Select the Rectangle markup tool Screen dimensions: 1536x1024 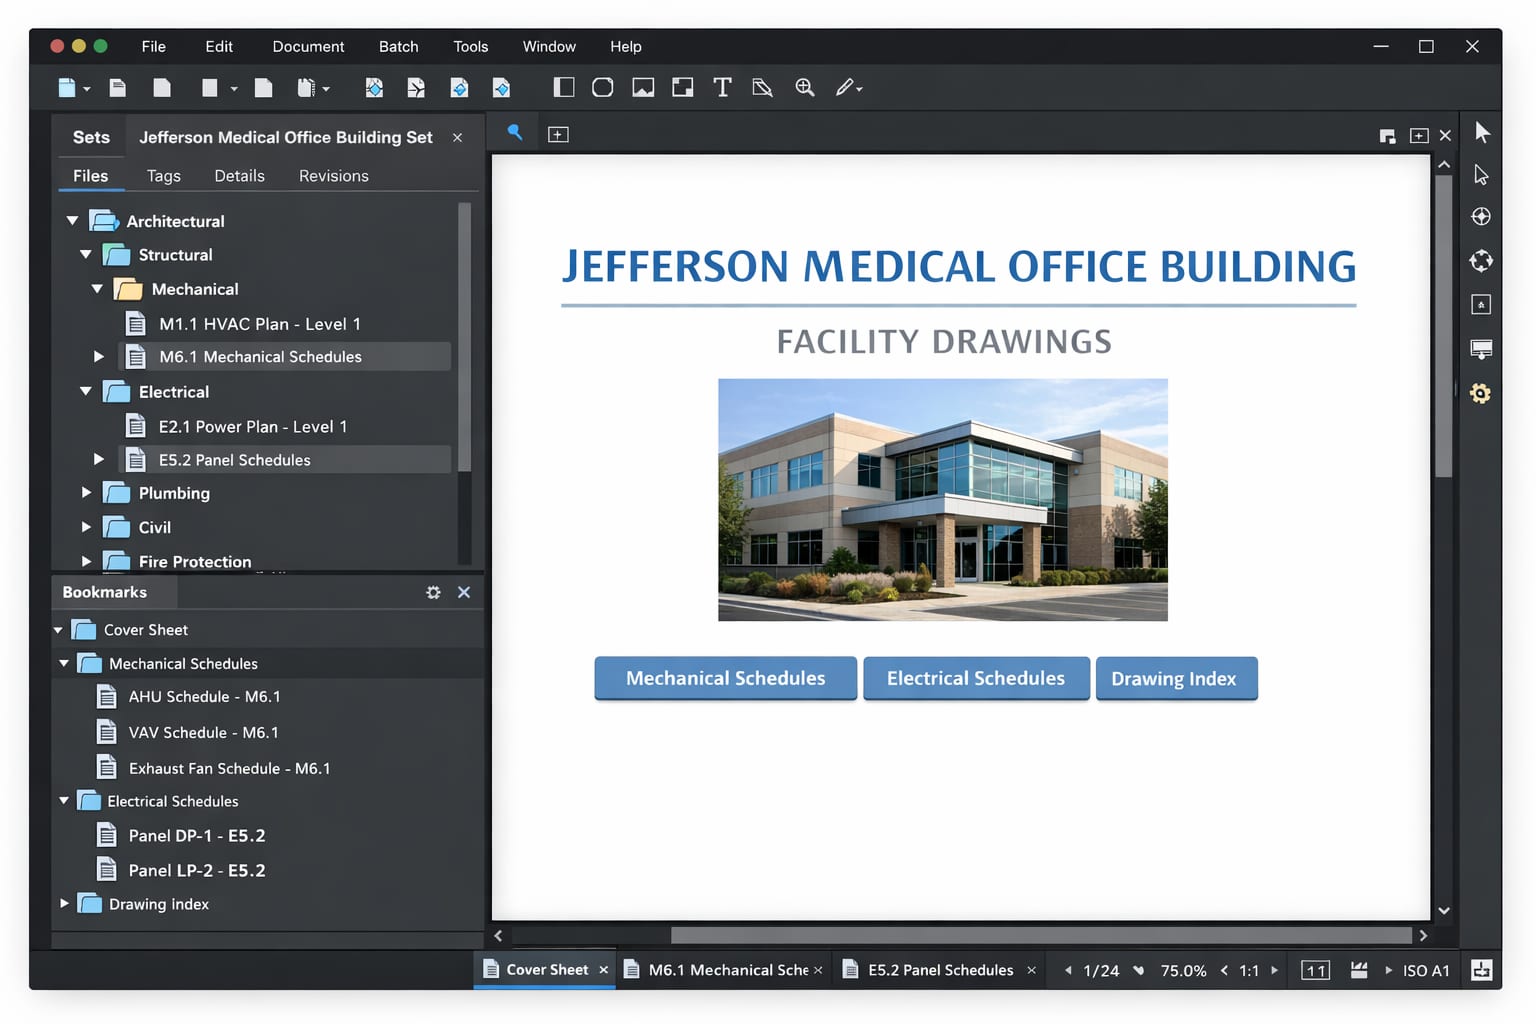pos(562,88)
